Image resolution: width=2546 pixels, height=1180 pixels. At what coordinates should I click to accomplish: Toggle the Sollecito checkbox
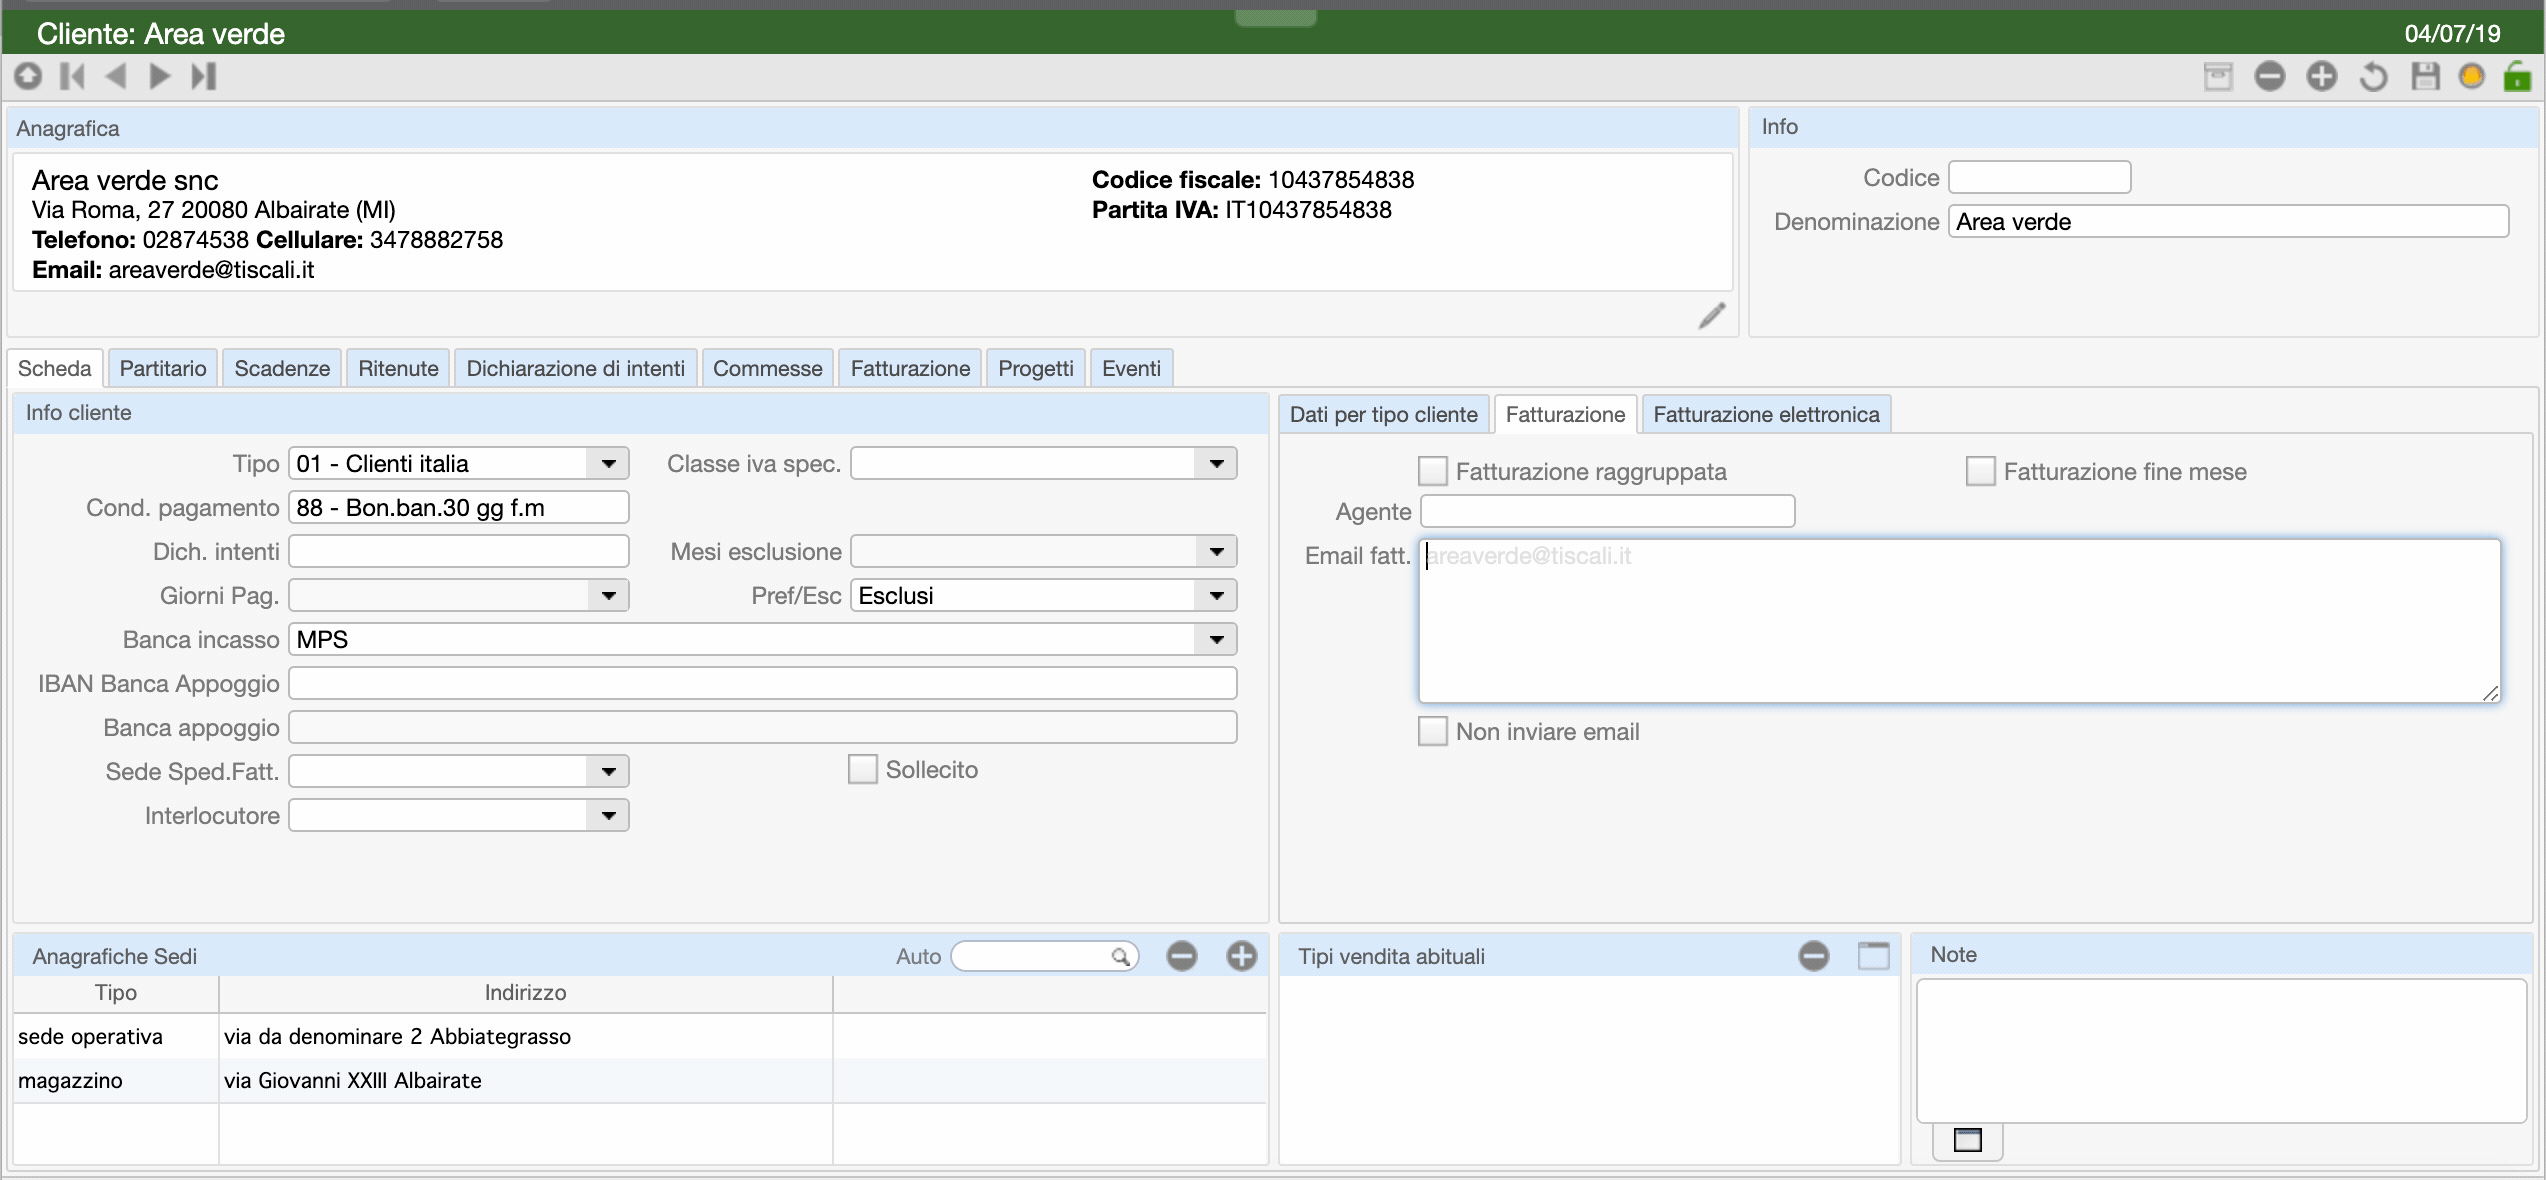point(863,769)
